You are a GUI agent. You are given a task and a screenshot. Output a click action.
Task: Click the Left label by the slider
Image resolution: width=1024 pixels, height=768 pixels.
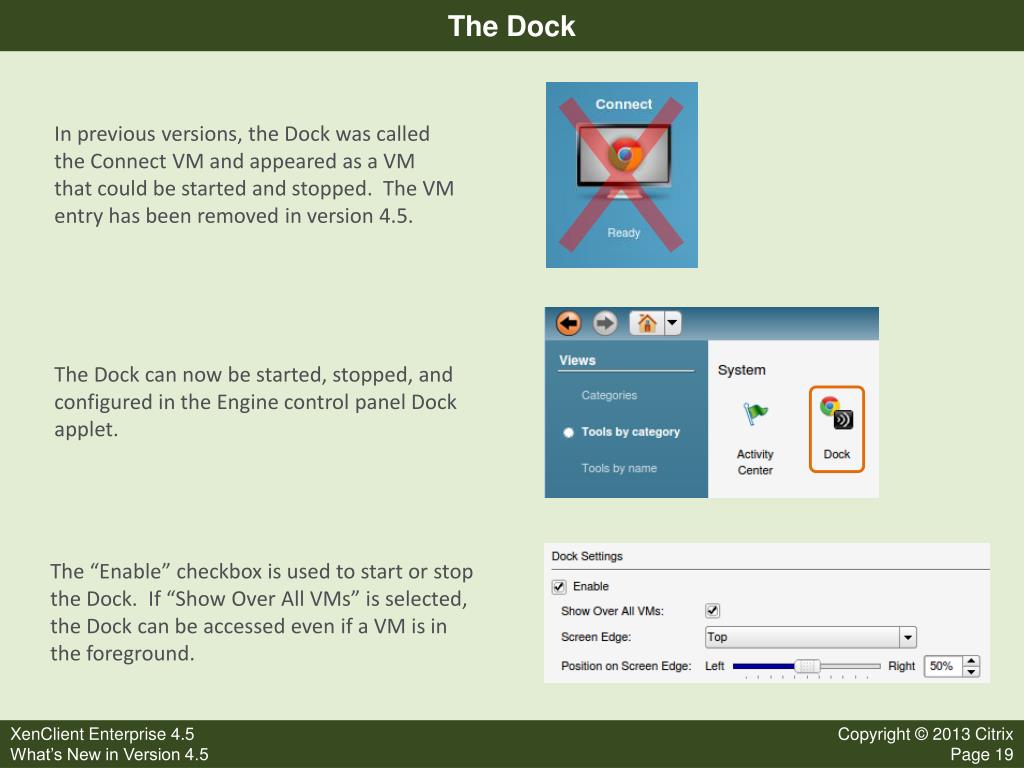point(714,666)
